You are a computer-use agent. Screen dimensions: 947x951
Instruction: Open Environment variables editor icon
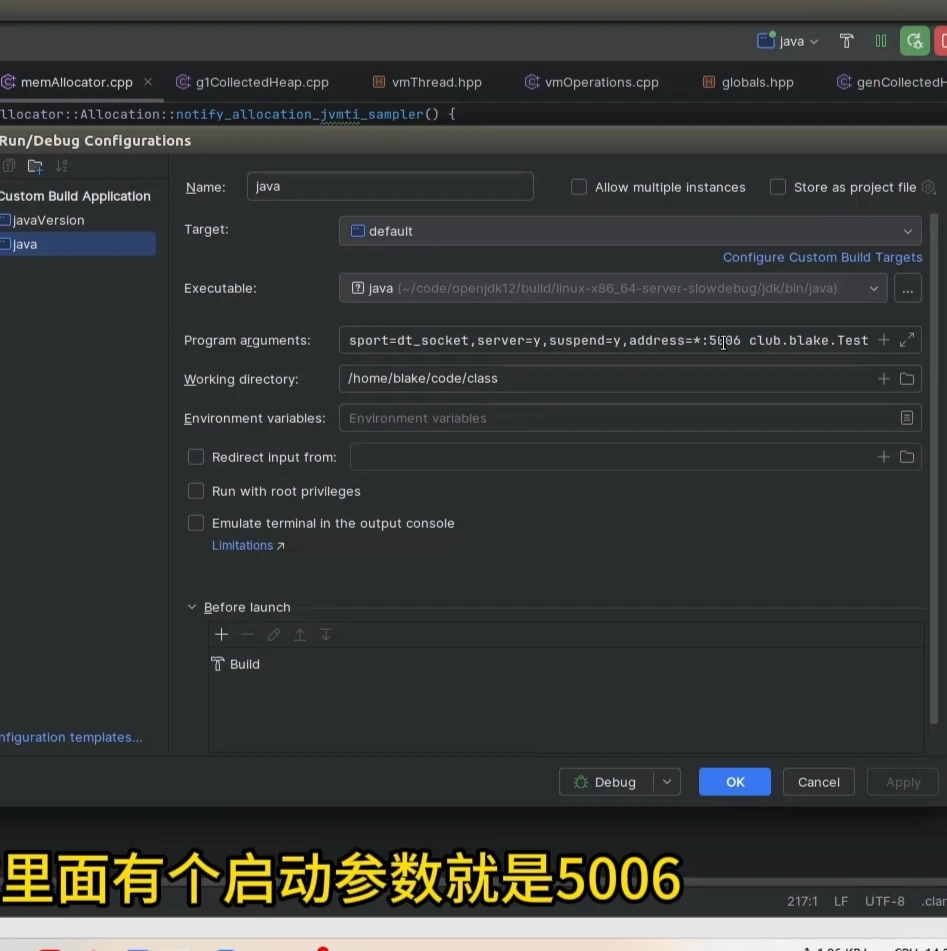907,417
